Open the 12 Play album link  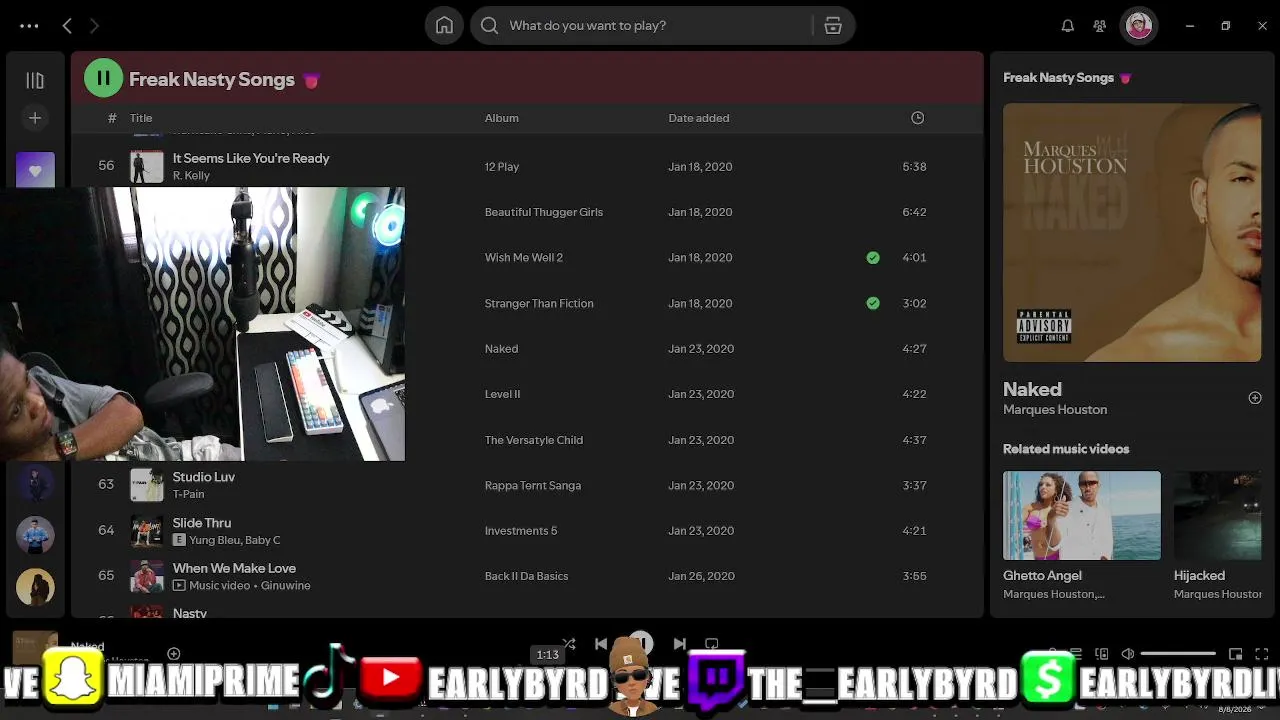501,167
